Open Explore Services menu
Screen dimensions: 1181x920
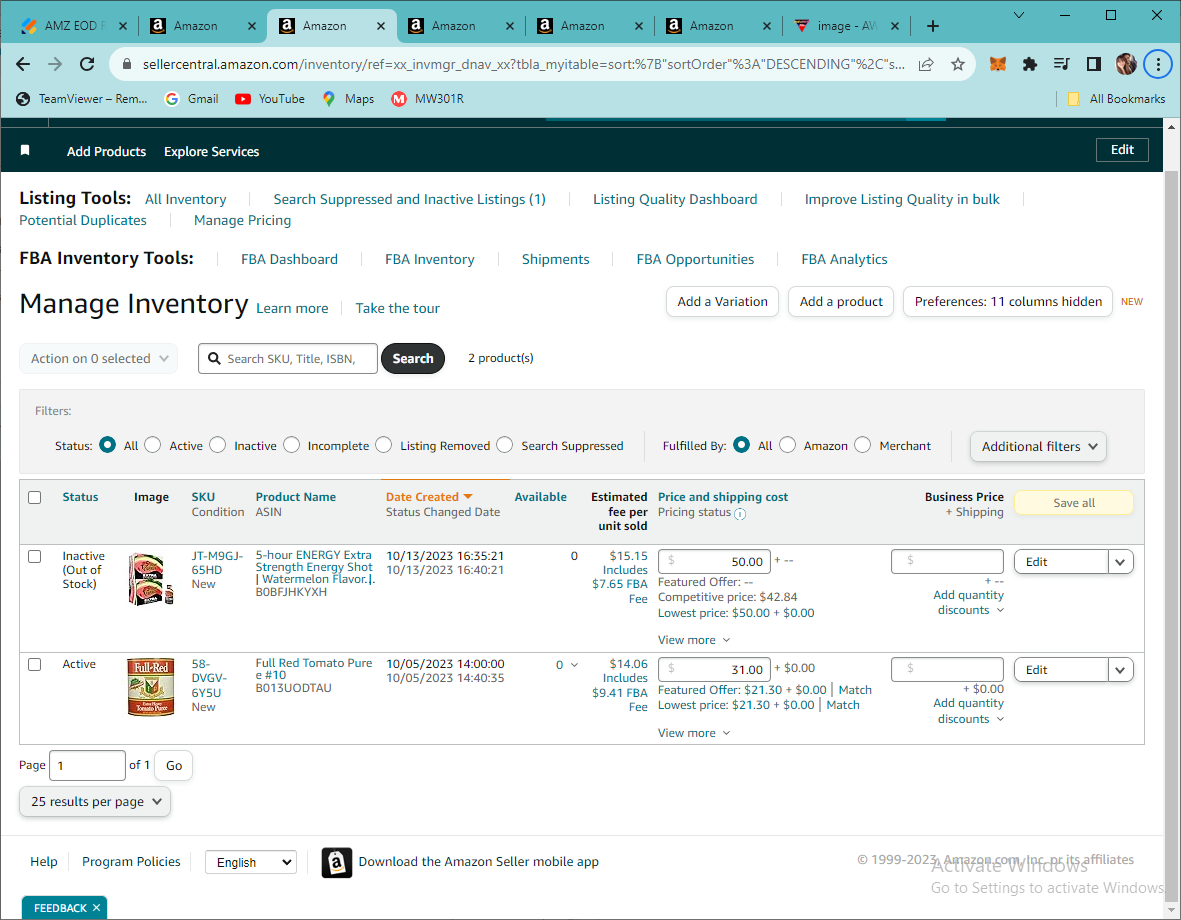pyautogui.click(x=212, y=151)
